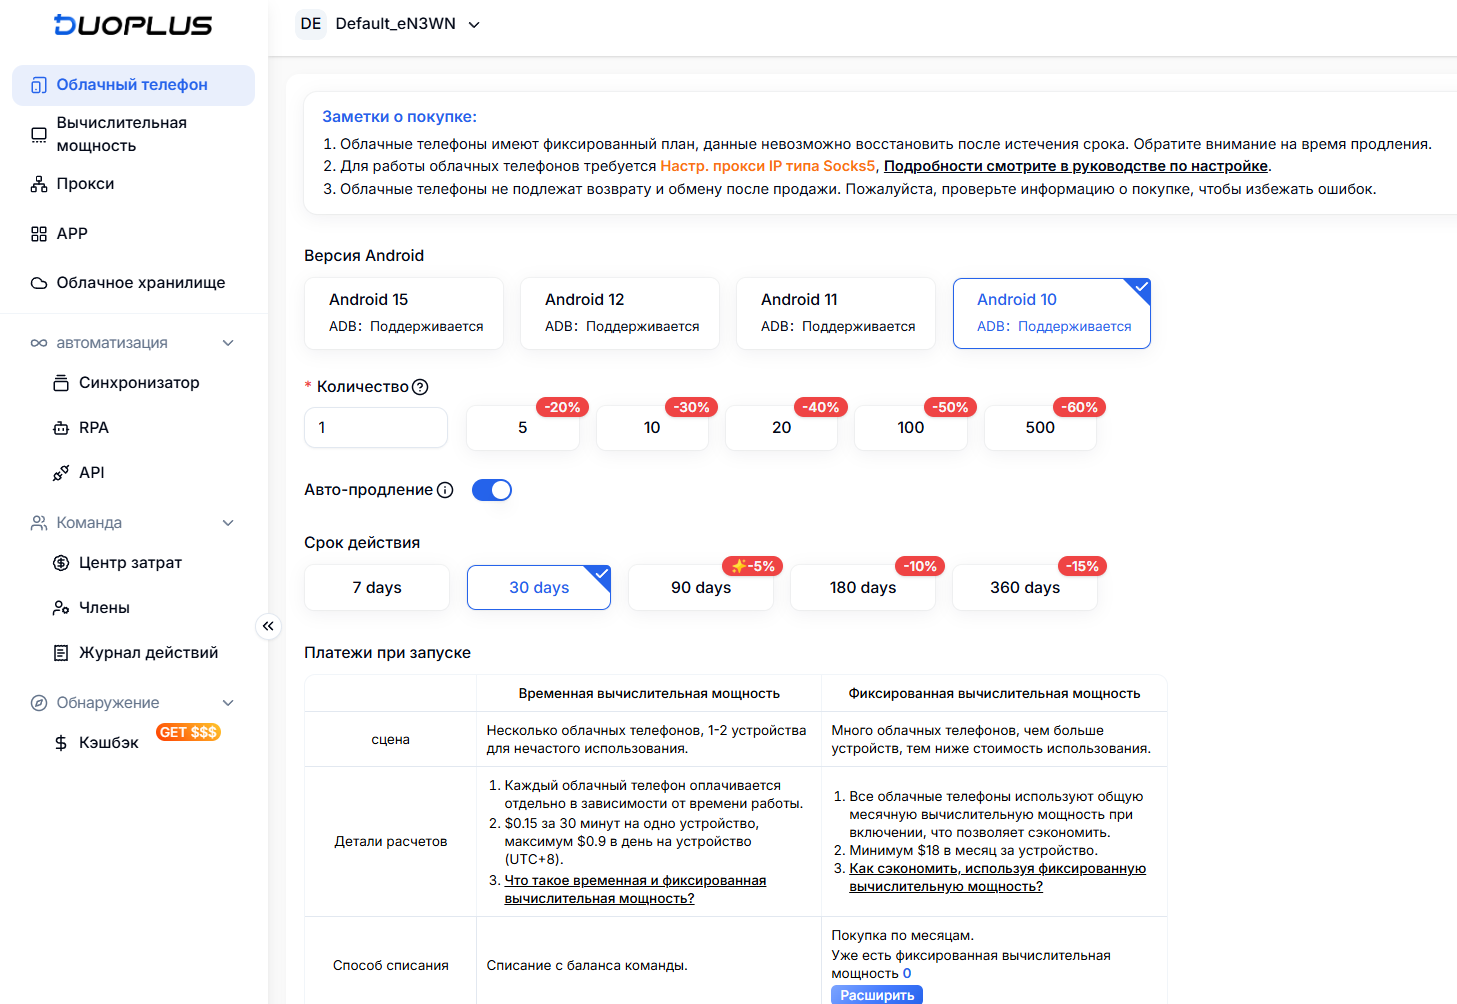
Task: Click the Синхронизатор icon
Action: click(61, 383)
